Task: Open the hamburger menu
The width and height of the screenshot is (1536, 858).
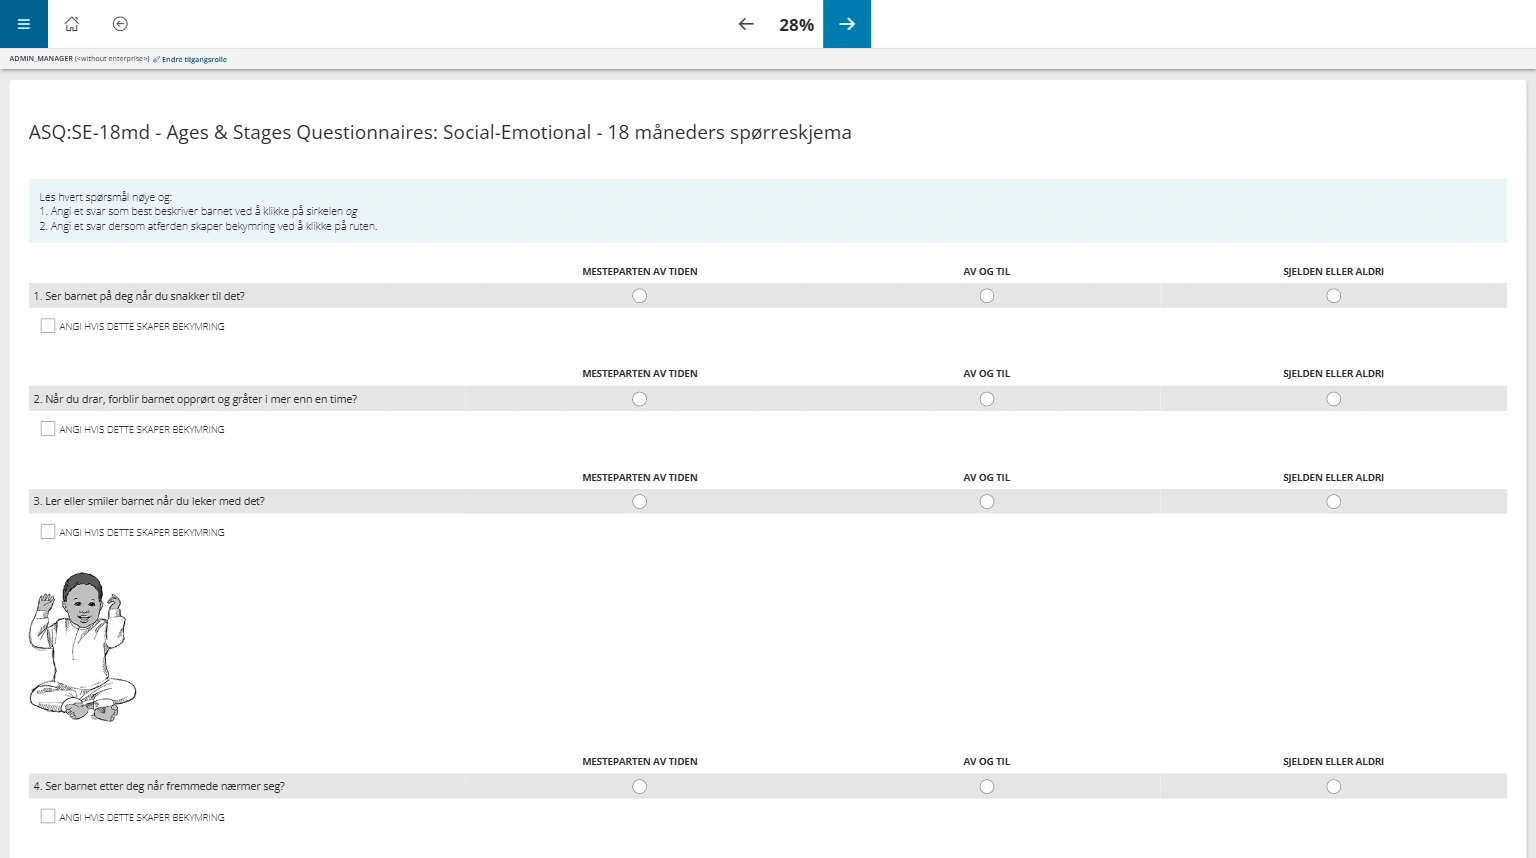Action: [24, 24]
